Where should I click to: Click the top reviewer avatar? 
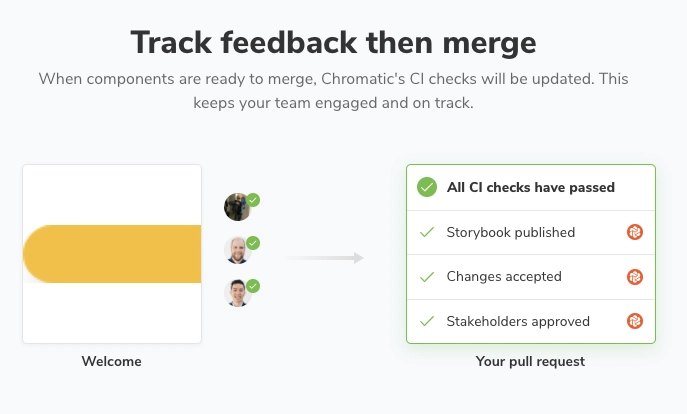237,207
